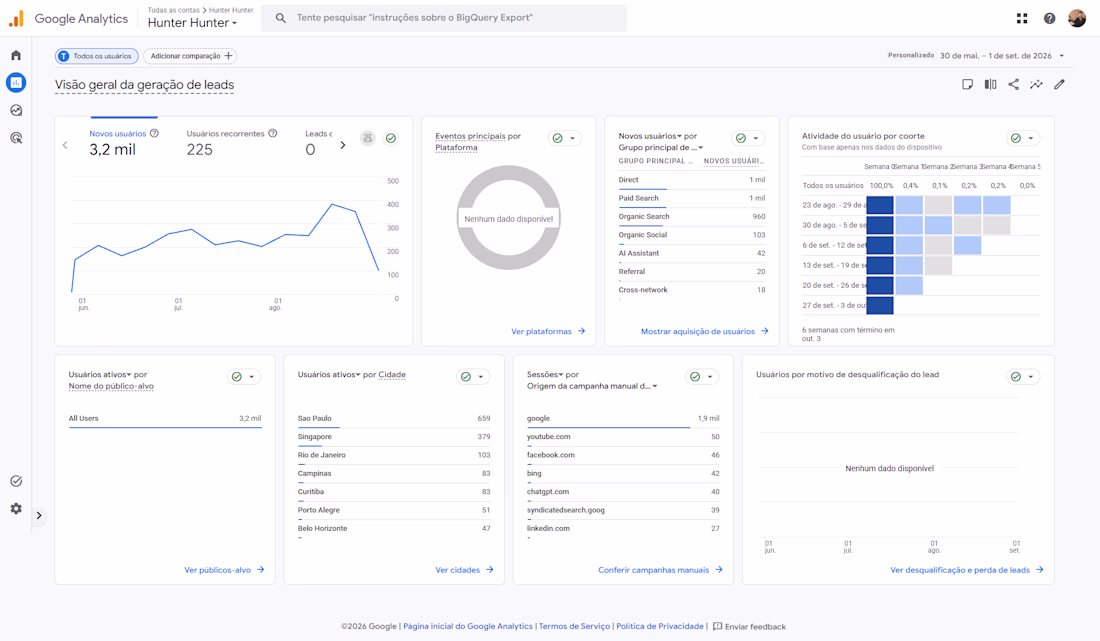
Task: Open the Sessões metric dropdown
Action: 545,375
